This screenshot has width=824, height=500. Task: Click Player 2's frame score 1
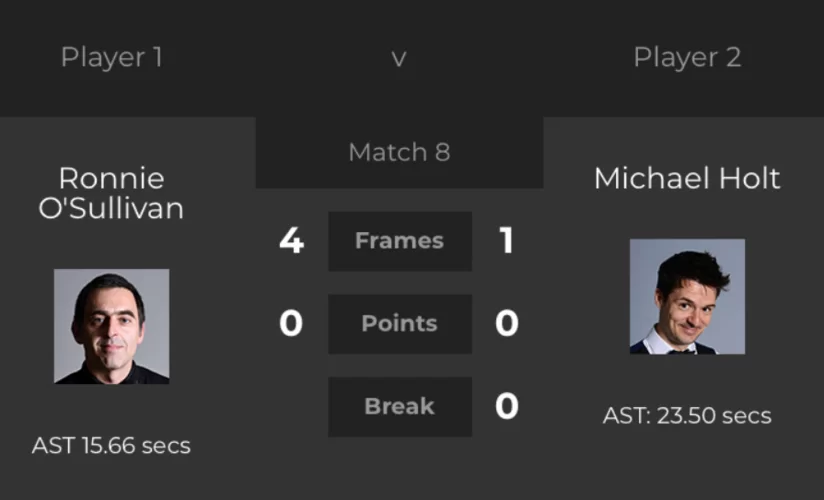point(507,241)
